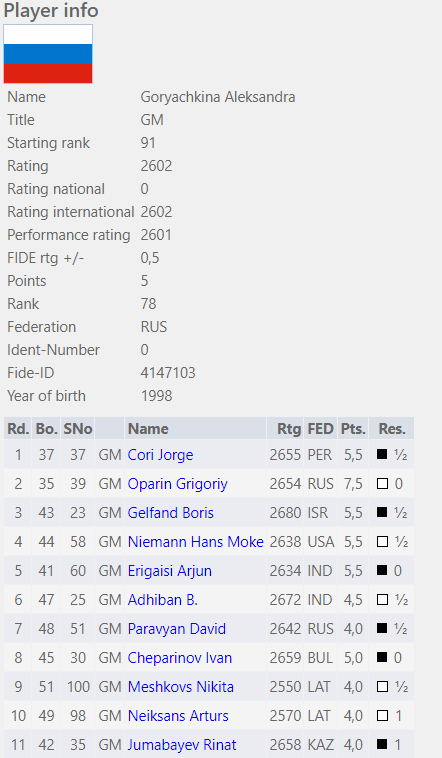The width and height of the screenshot is (442, 758).
Task: Click black piece icon in round 1
Action: (382, 454)
